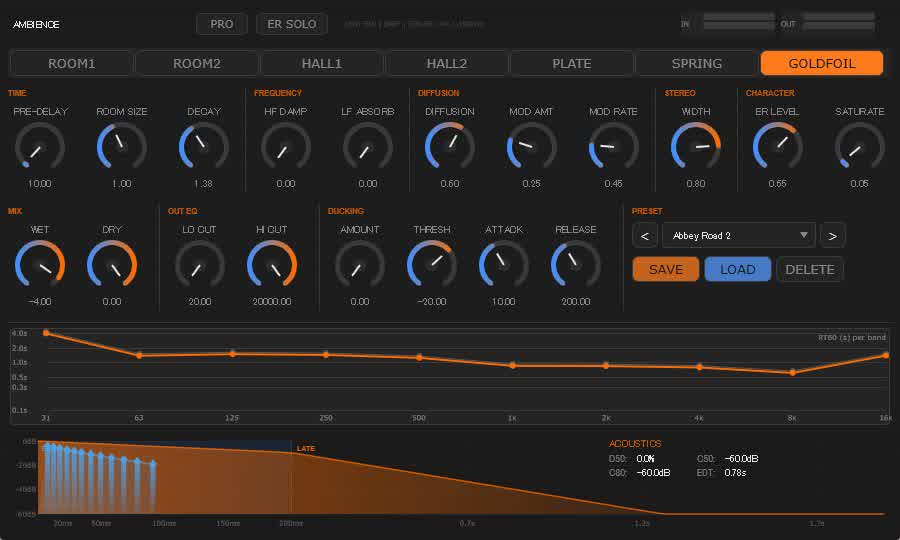Click the RT60 point at 500 Hz

(x=420, y=358)
